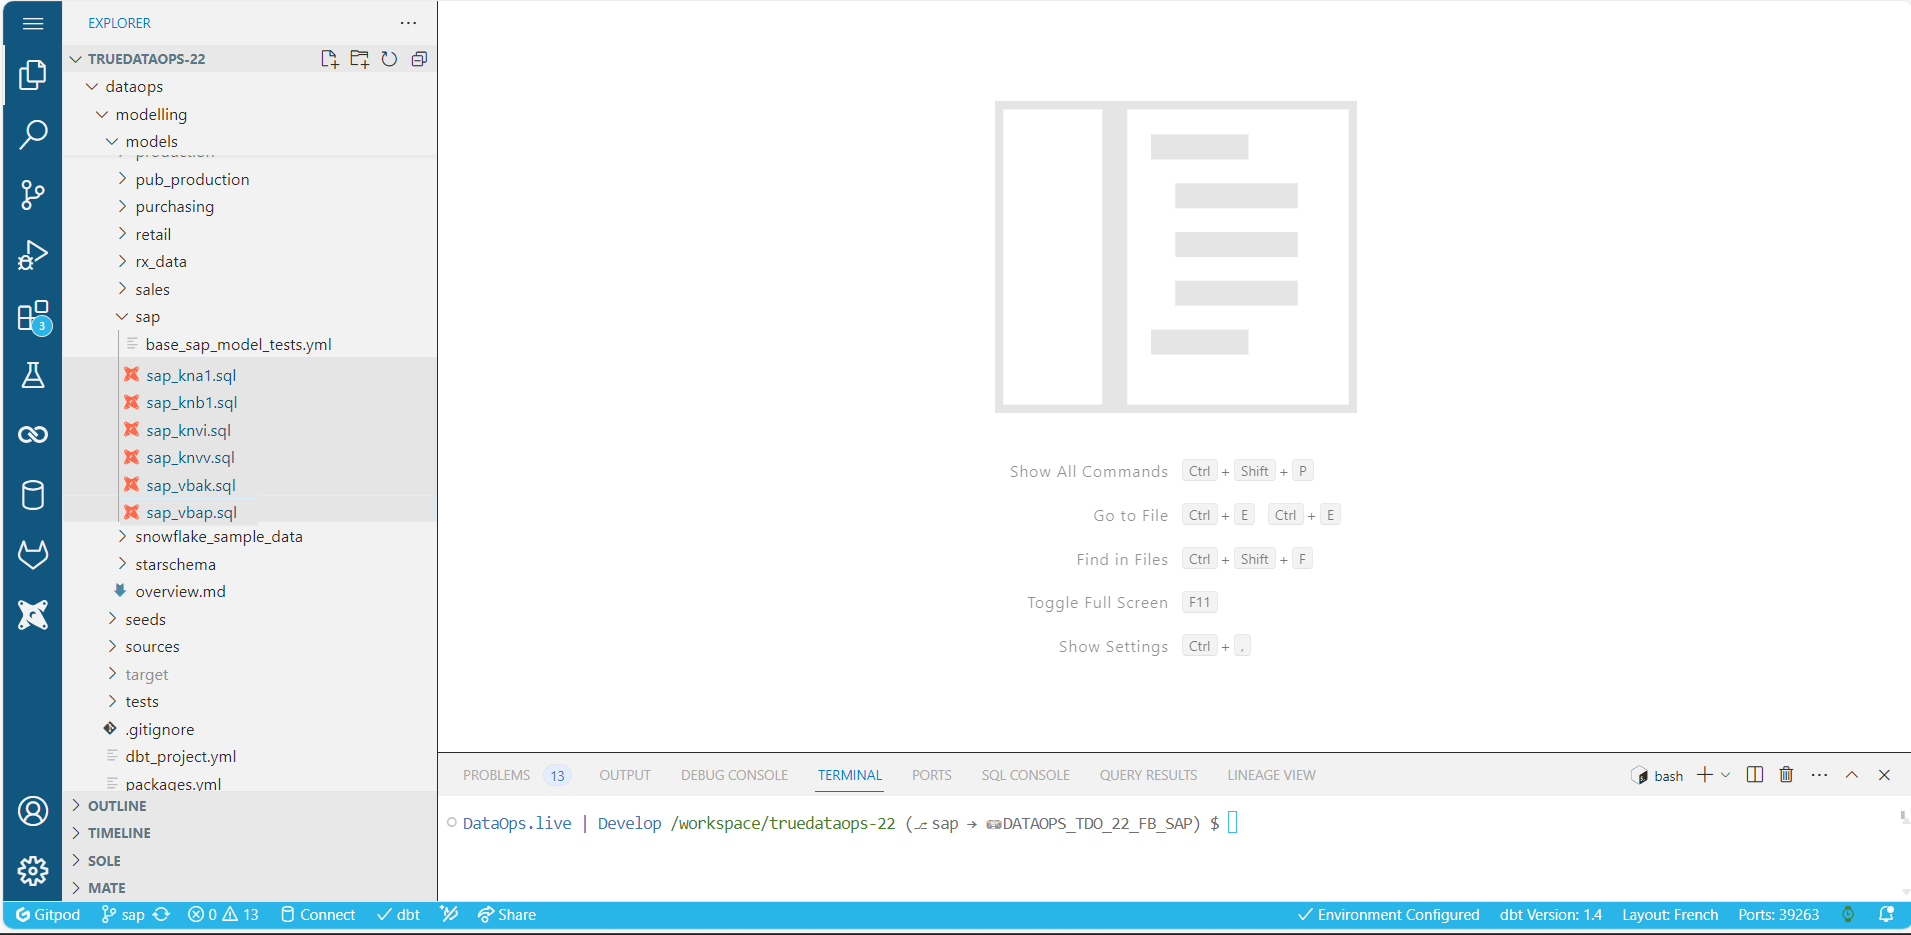Image resolution: width=1911 pixels, height=935 pixels.
Task: Open notifications via the bell icon
Action: point(1887,914)
